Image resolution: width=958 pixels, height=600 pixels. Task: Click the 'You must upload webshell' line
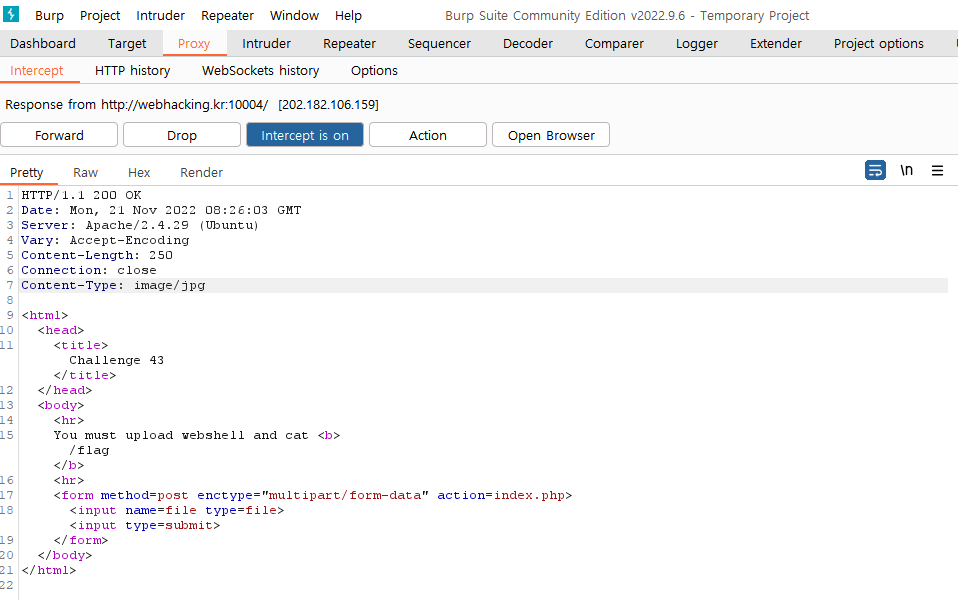(x=196, y=435)
